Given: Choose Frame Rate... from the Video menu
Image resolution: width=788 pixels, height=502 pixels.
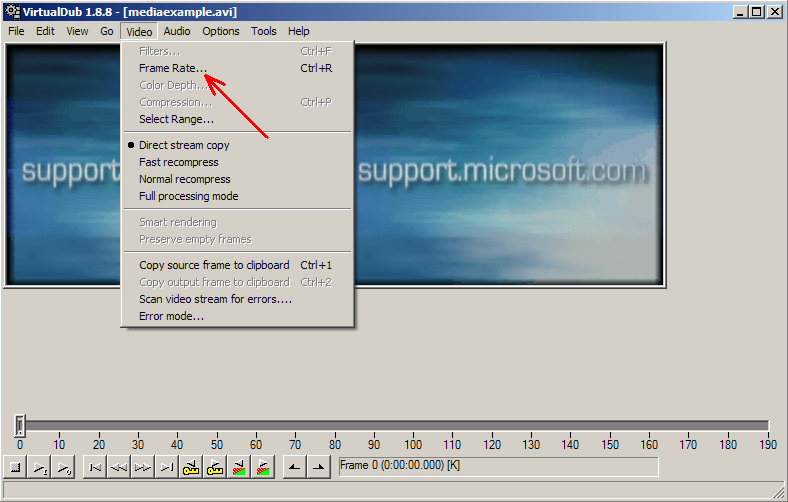Looking at the screenshot, I should [237, 68].
